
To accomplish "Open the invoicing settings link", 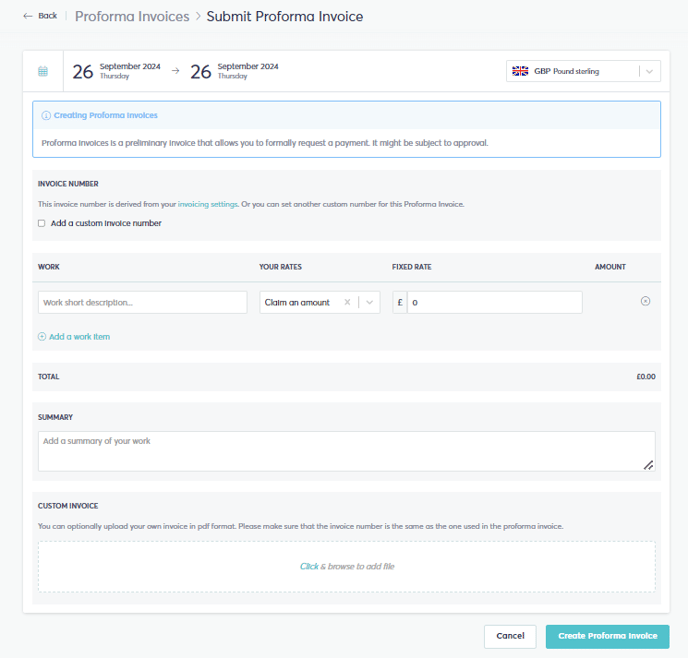I will 208,204.
